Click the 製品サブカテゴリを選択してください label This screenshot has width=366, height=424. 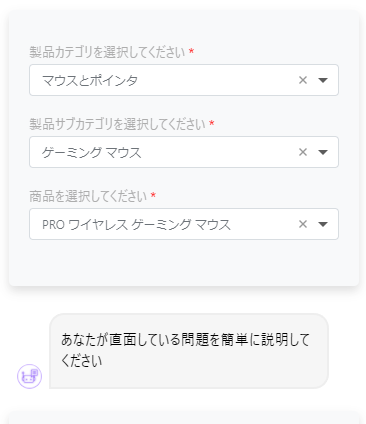117,124
